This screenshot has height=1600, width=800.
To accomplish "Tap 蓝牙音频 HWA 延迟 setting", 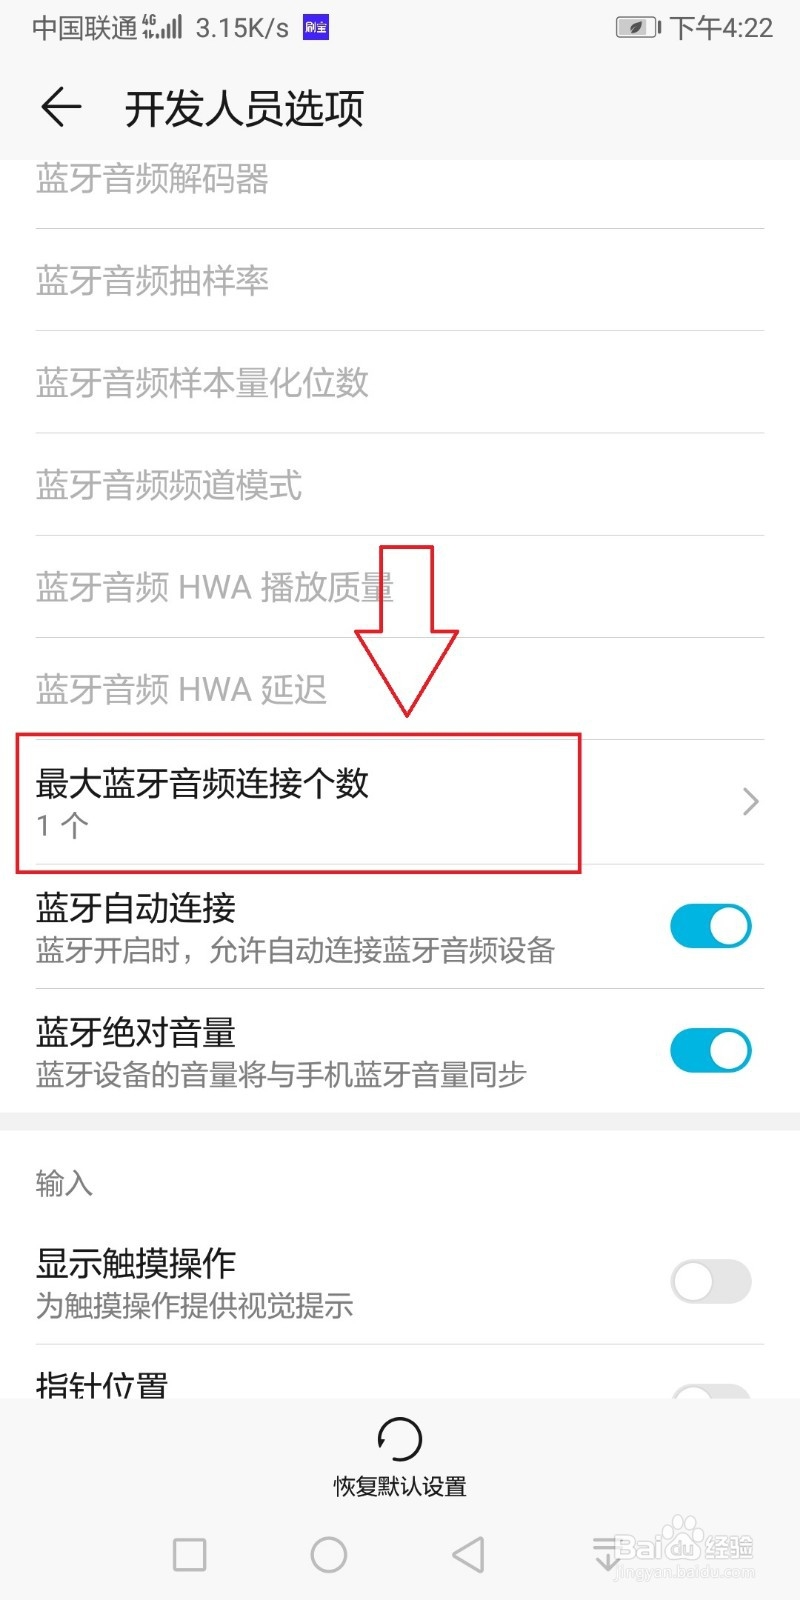I will tap(400, 689).
